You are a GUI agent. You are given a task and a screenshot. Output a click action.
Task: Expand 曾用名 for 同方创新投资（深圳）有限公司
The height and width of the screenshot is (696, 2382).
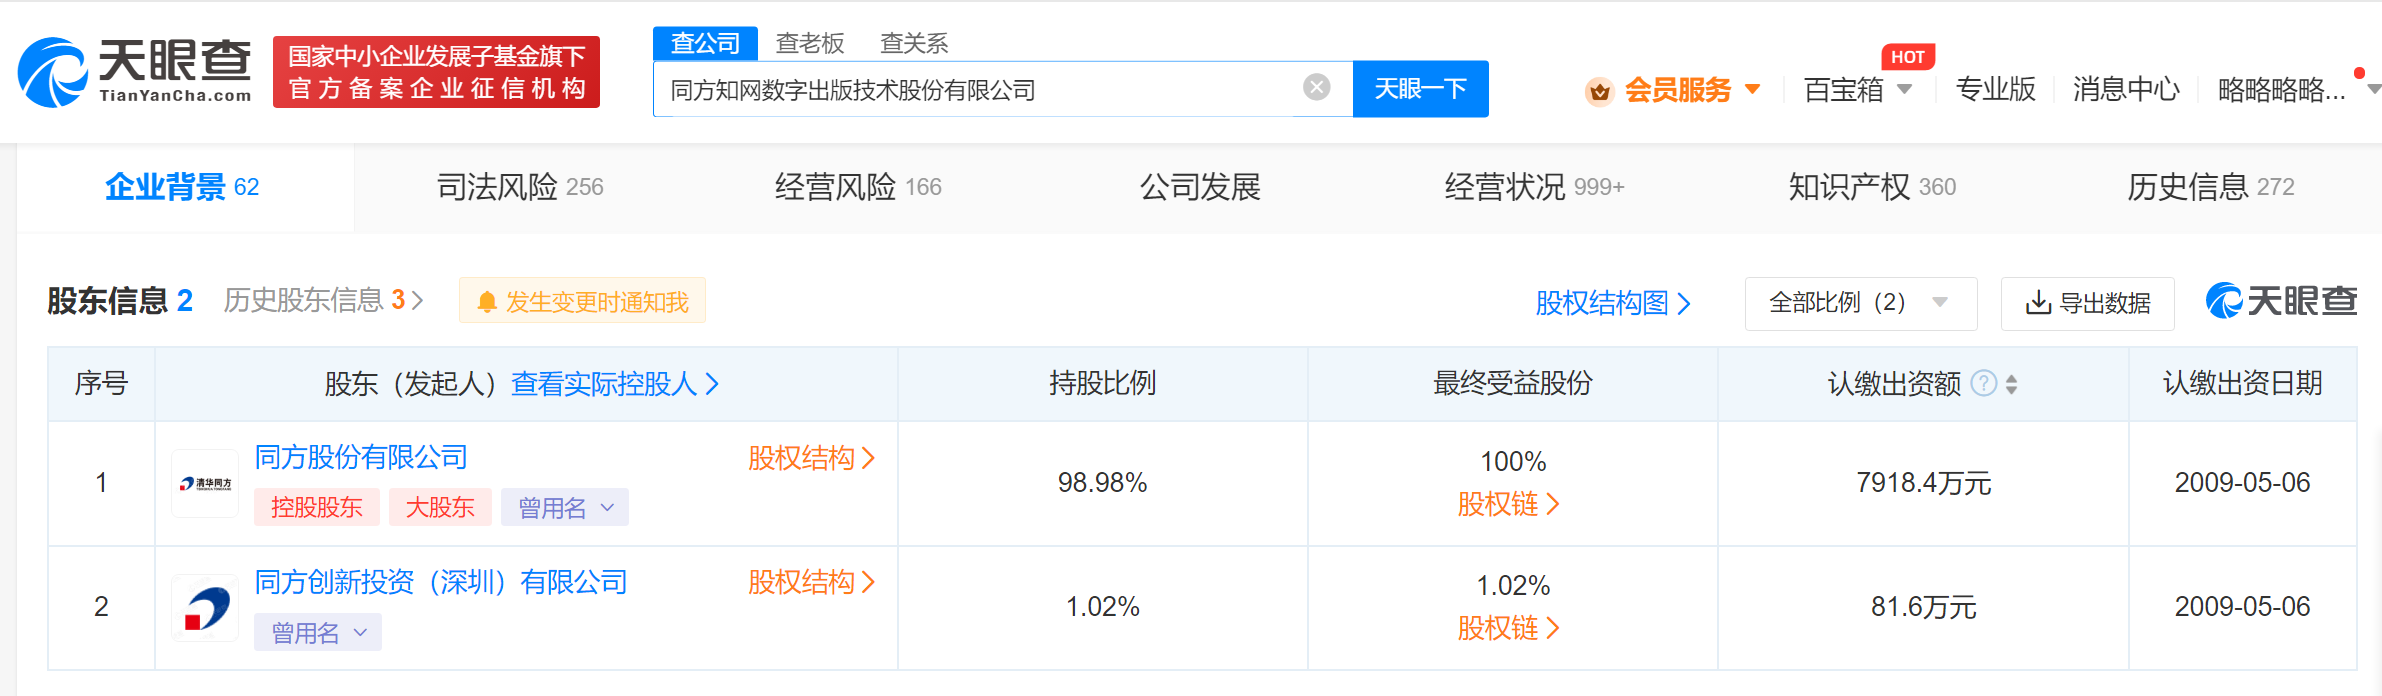coord(318,632)
